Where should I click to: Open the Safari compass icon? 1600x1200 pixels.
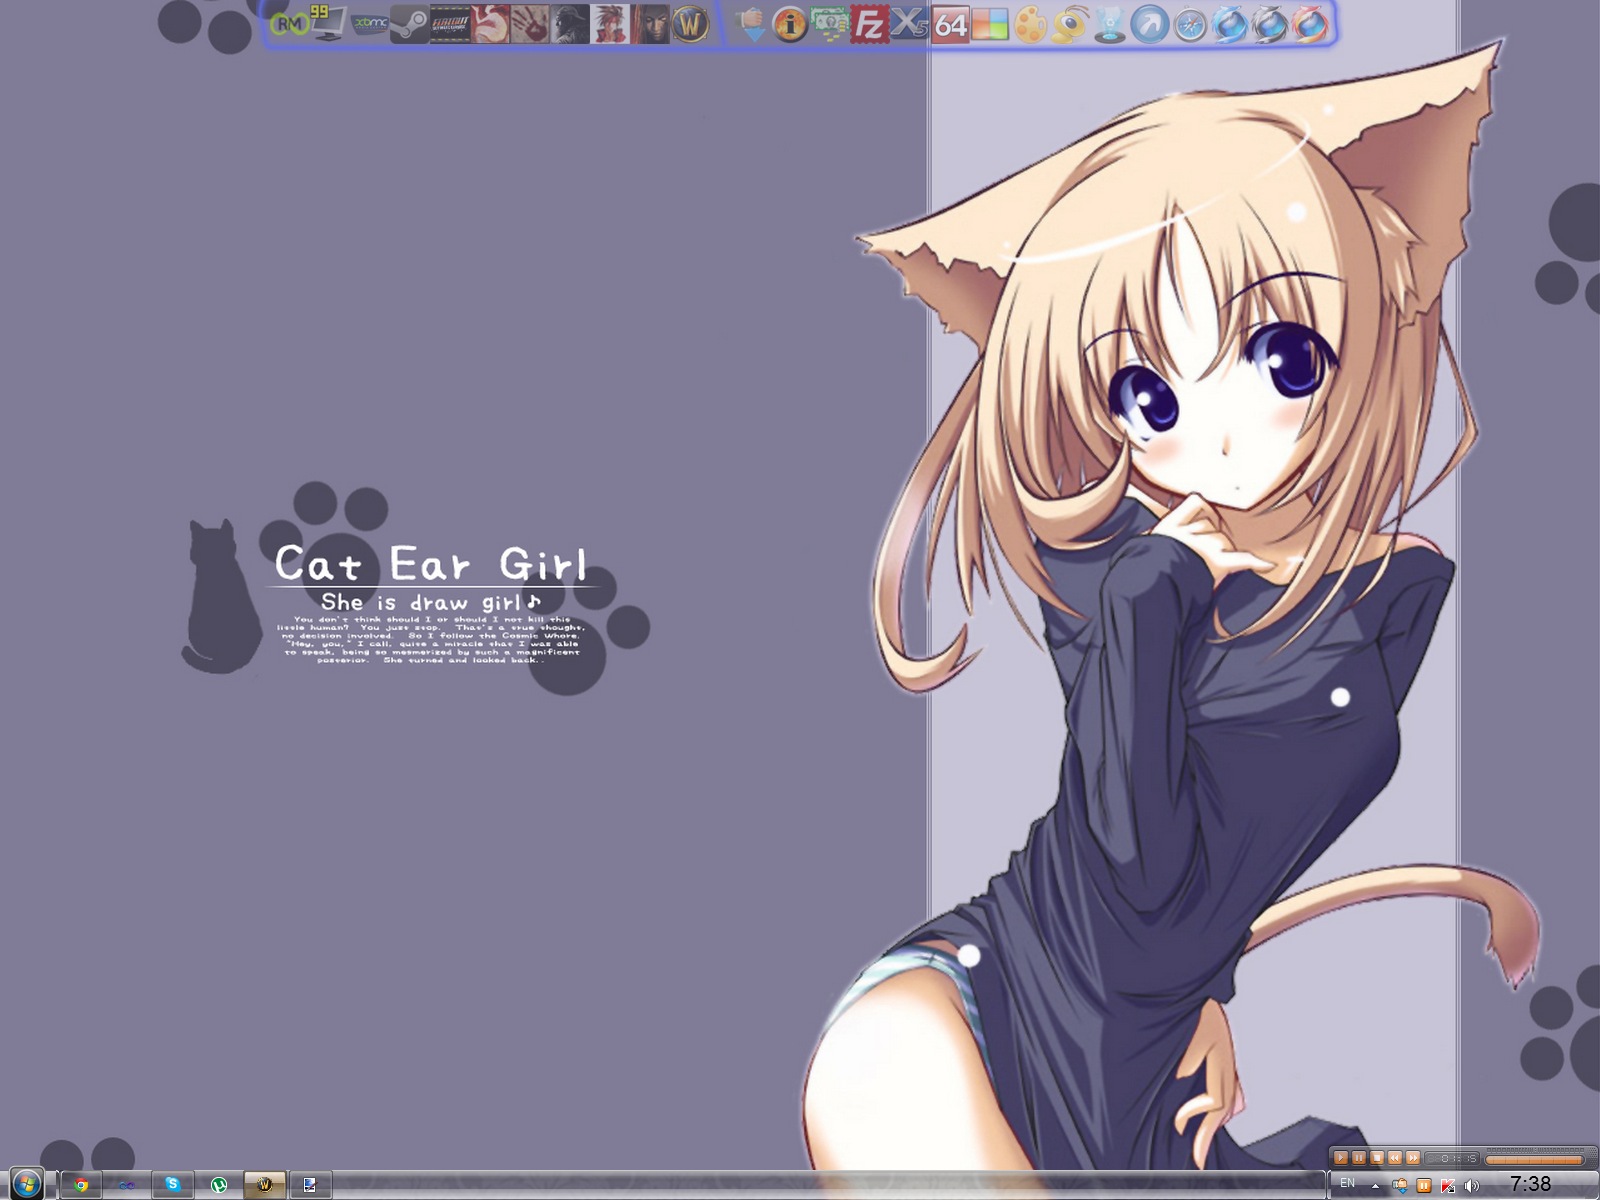[x=1189, y=25]
